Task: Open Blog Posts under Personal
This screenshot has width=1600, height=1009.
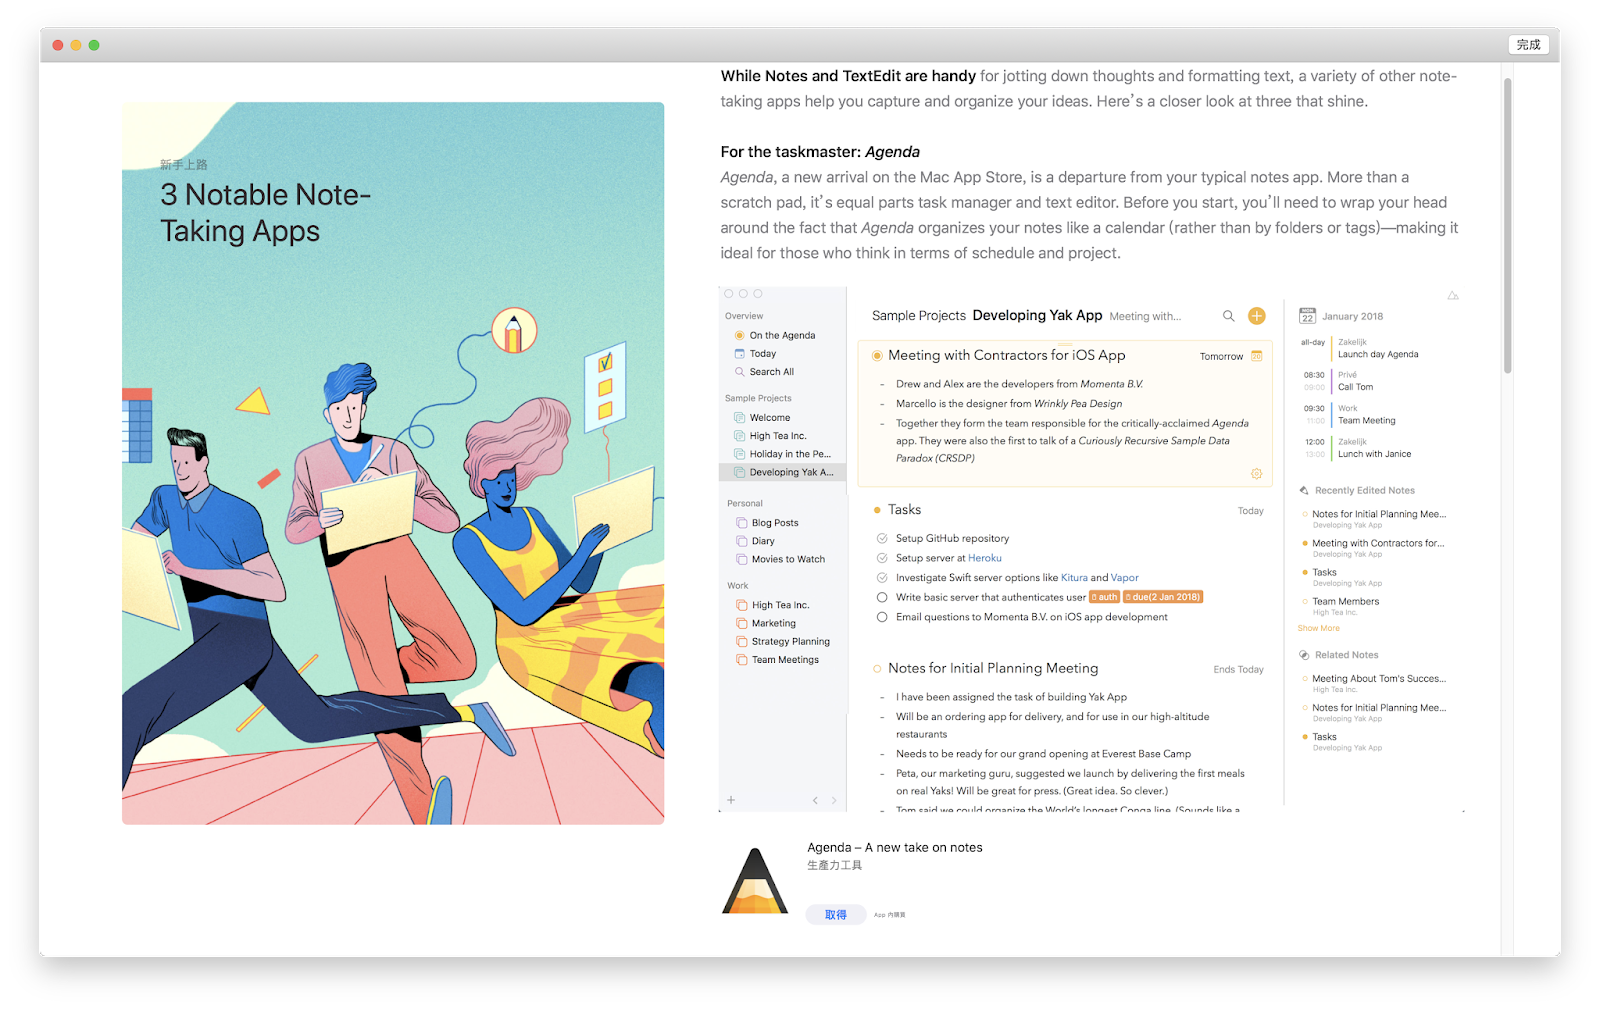Action: (774, 523)
